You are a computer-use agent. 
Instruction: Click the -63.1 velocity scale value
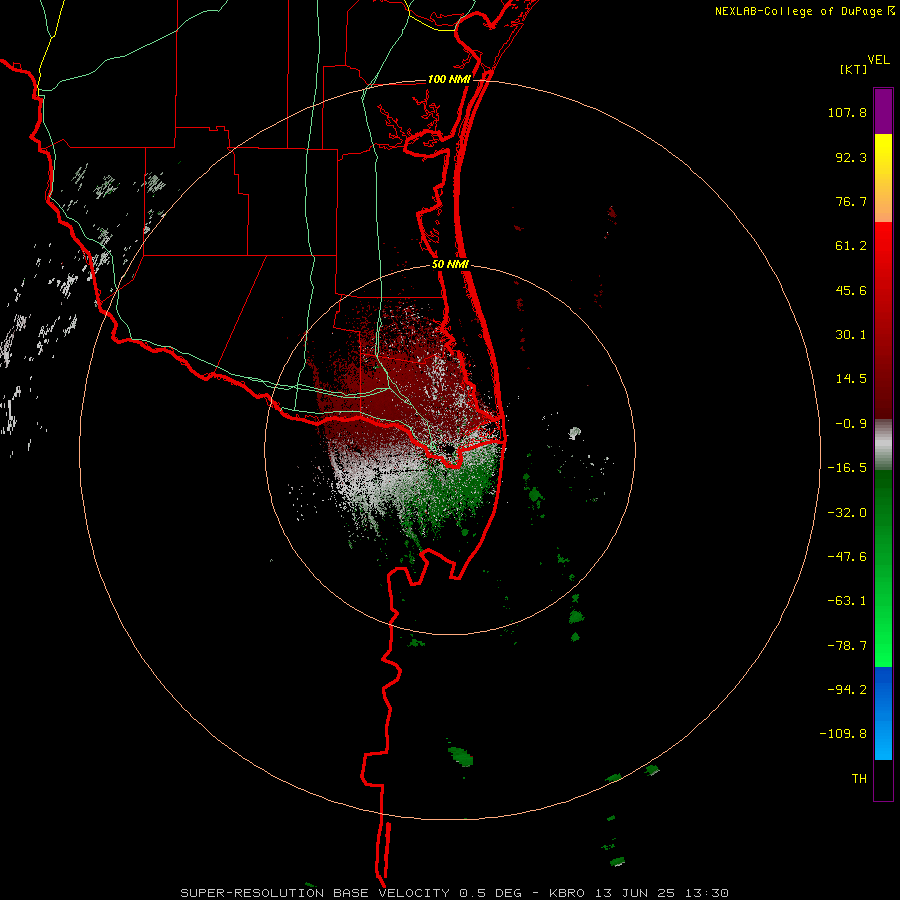[847, 601]
